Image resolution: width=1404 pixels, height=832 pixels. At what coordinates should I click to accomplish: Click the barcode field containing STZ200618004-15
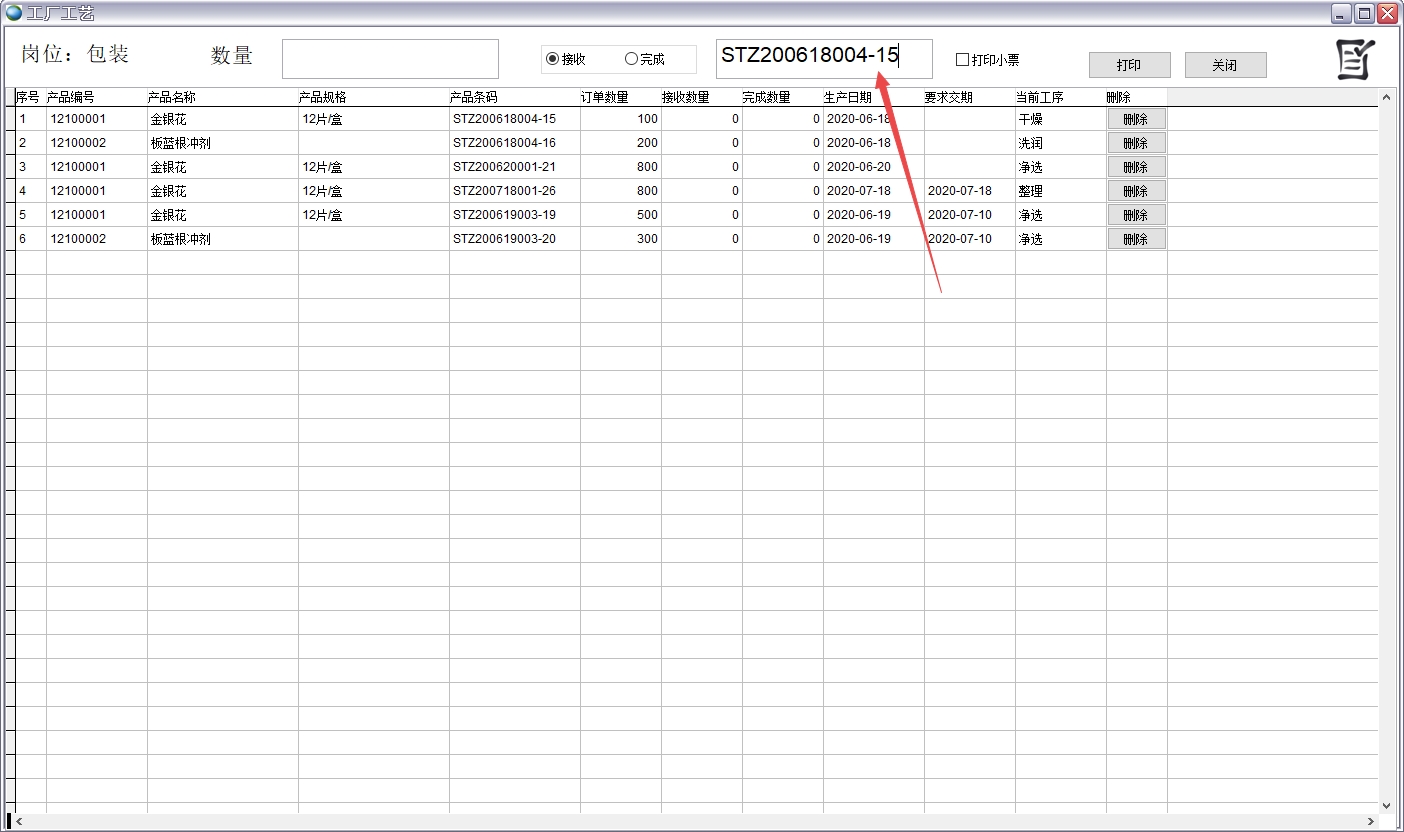(824, 59)
